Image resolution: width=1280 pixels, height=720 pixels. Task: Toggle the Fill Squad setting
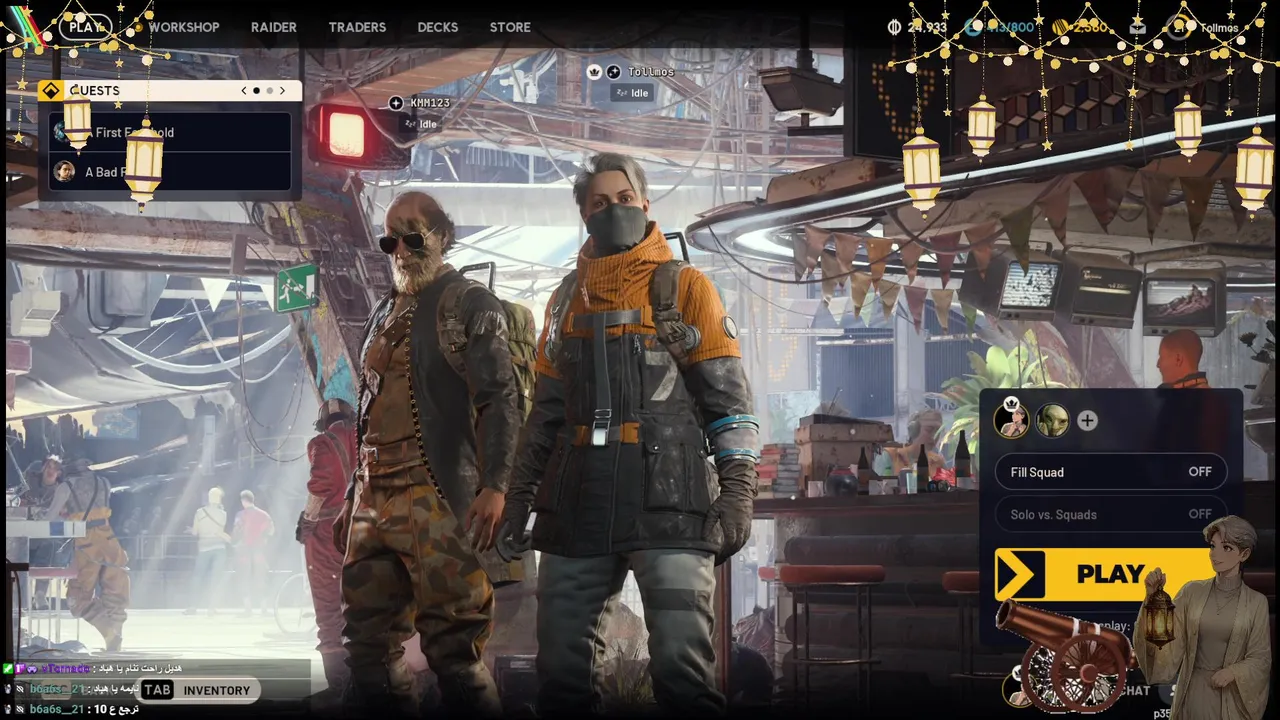click(x=1110, y=472)
